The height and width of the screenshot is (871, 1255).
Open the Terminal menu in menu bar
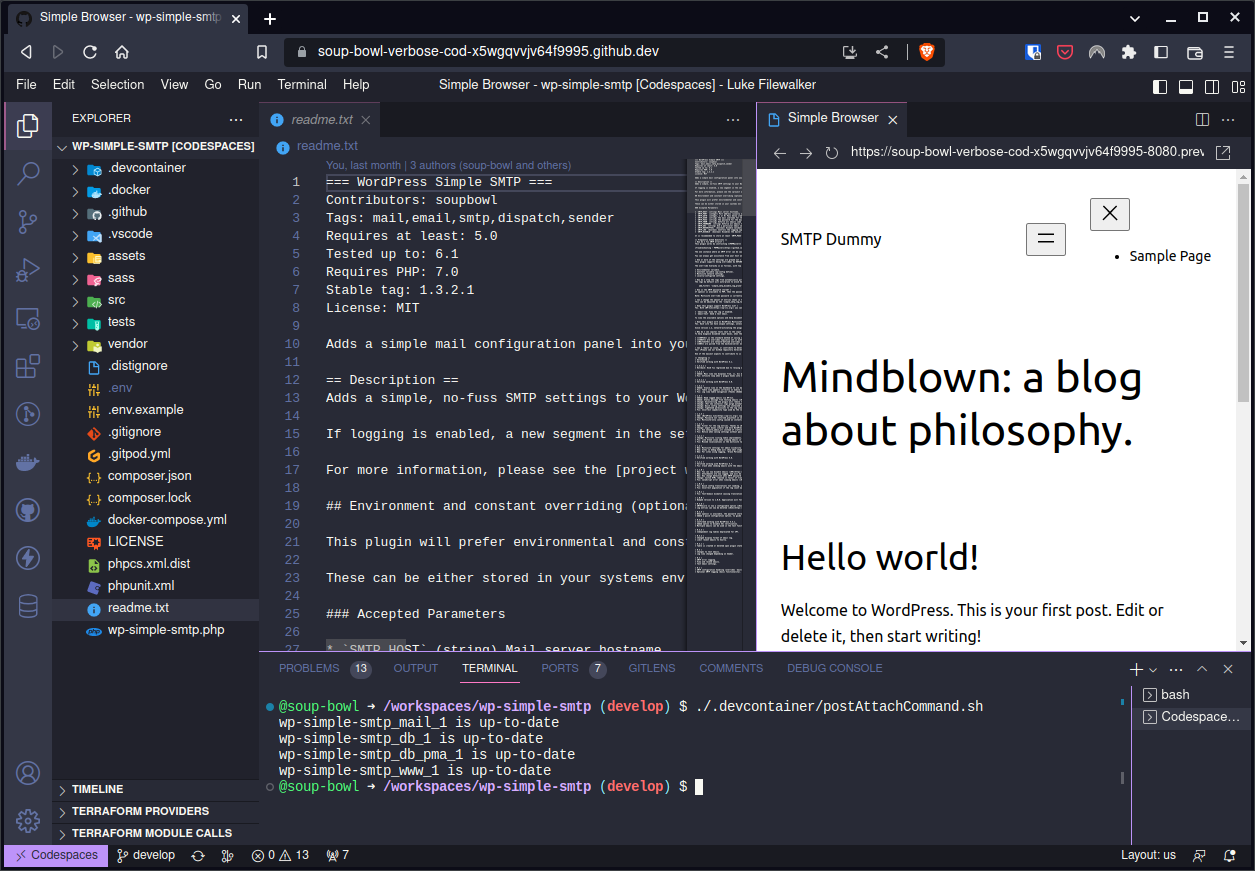[302, 85]
